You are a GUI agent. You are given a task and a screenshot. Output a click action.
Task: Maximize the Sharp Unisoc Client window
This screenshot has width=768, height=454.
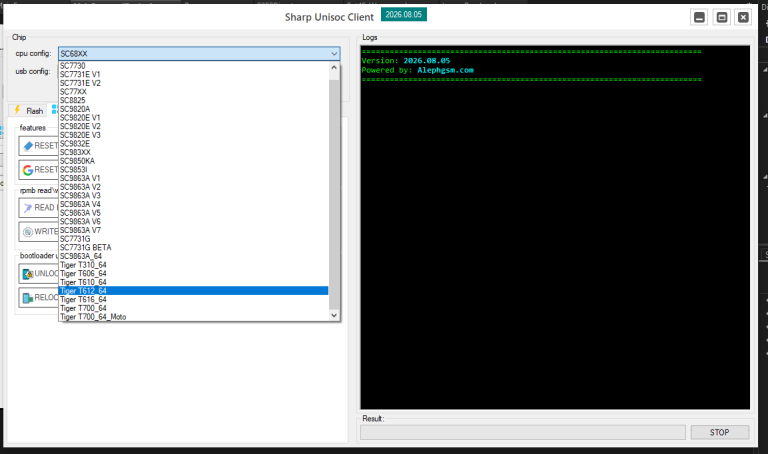coord(722,18)
